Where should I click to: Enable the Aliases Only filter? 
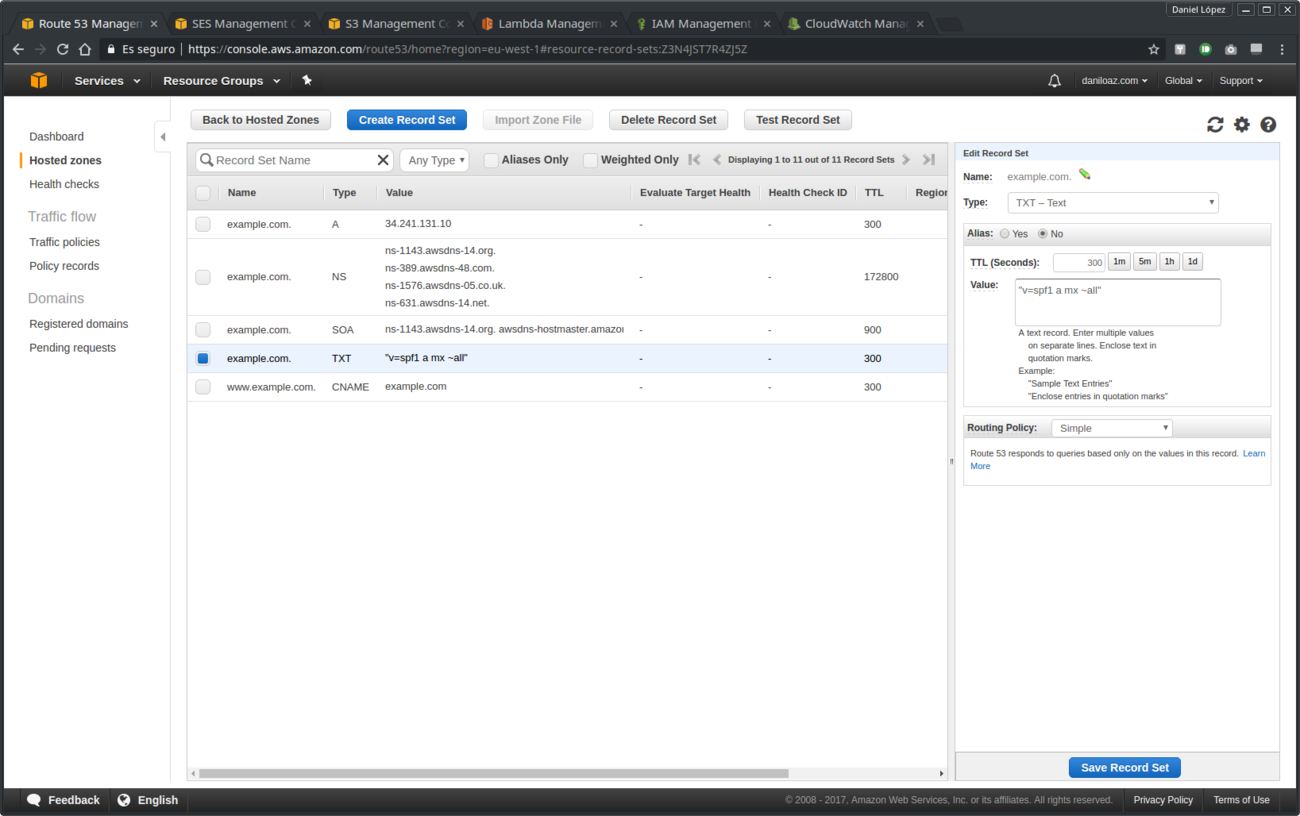click(x=490, y=159)
